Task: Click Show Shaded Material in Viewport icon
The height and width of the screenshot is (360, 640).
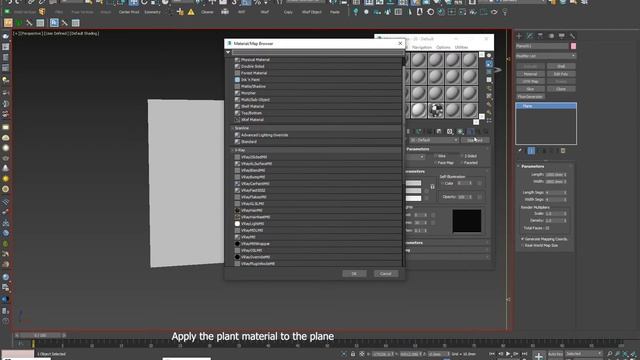Action: [x=460, y=131]
